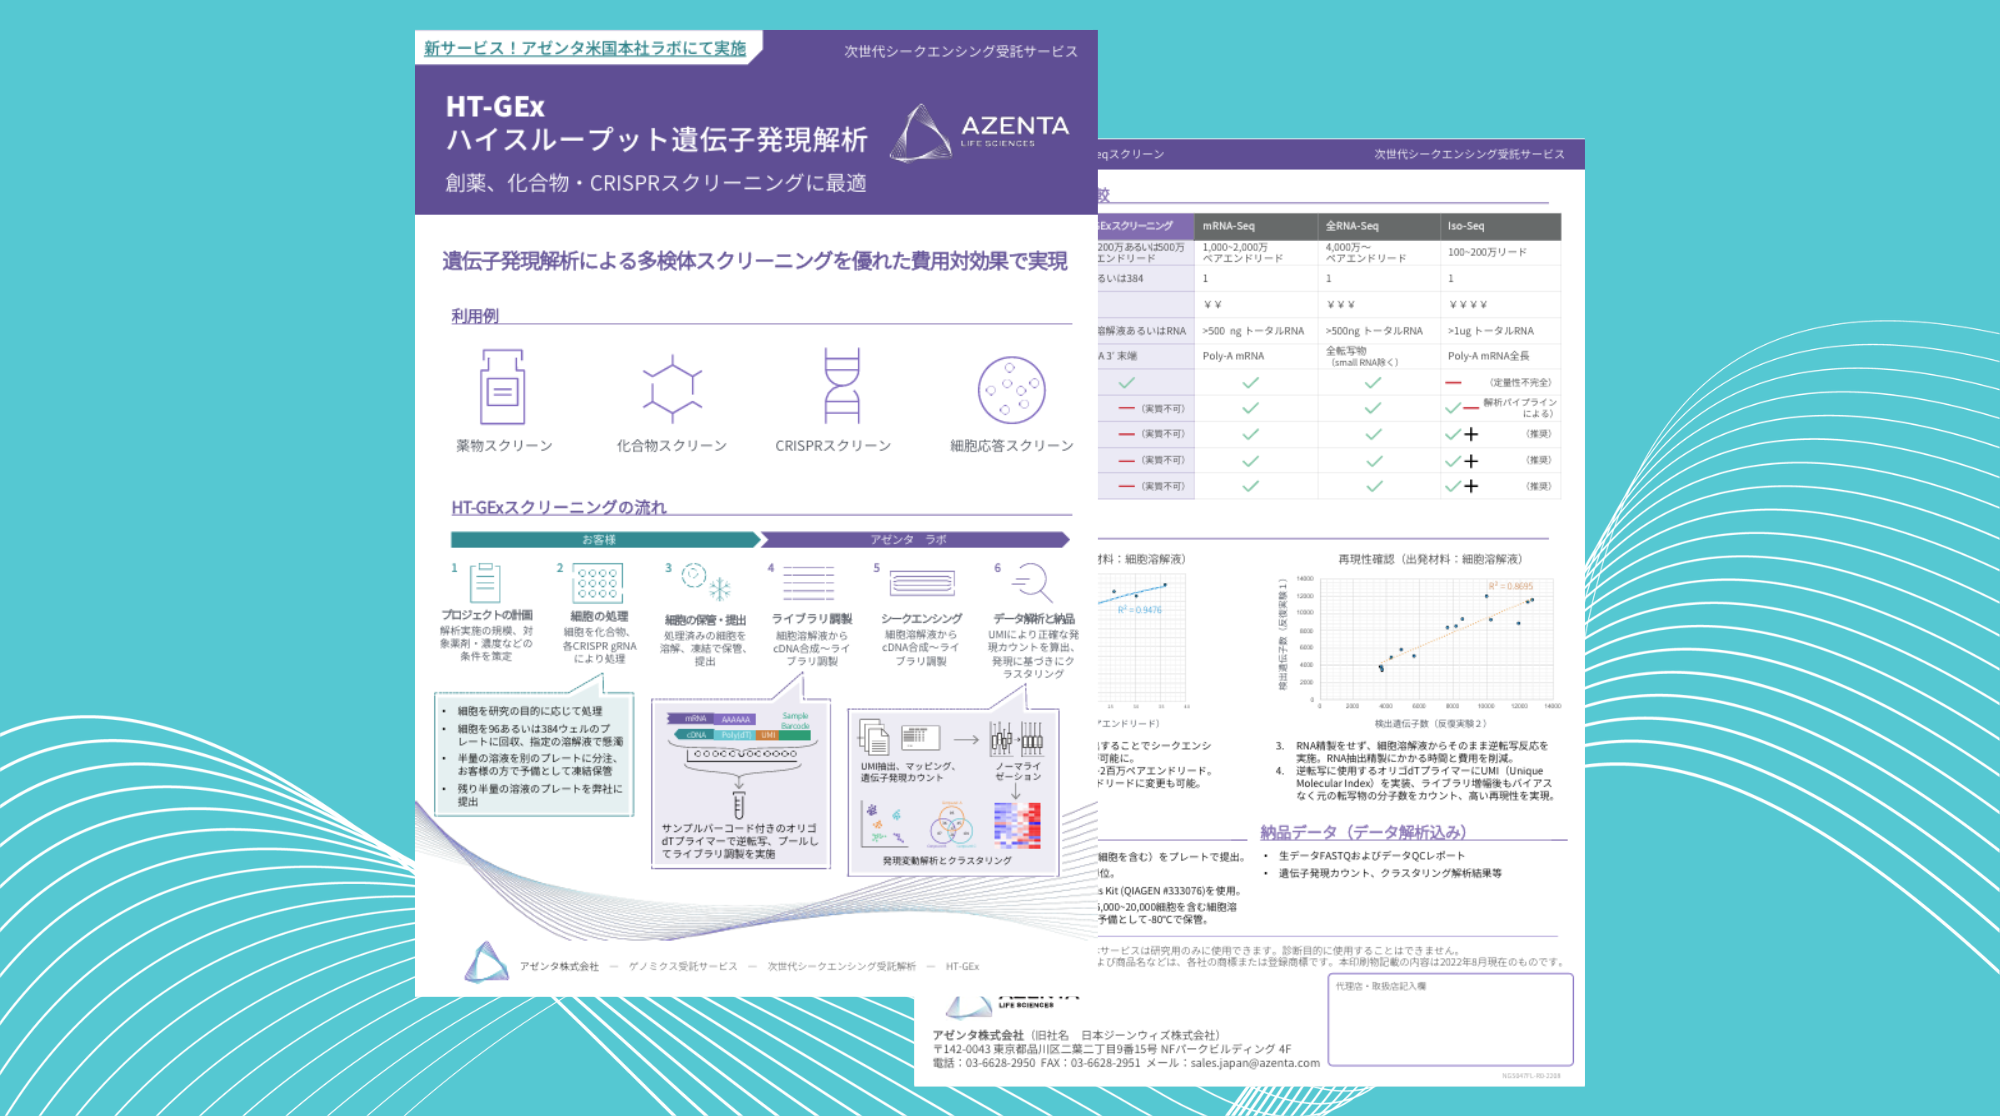Click the drug screen bottle icon
Image resolution: width=2000 pixels, height=1116 pixels.
click(x=502, y=387)
